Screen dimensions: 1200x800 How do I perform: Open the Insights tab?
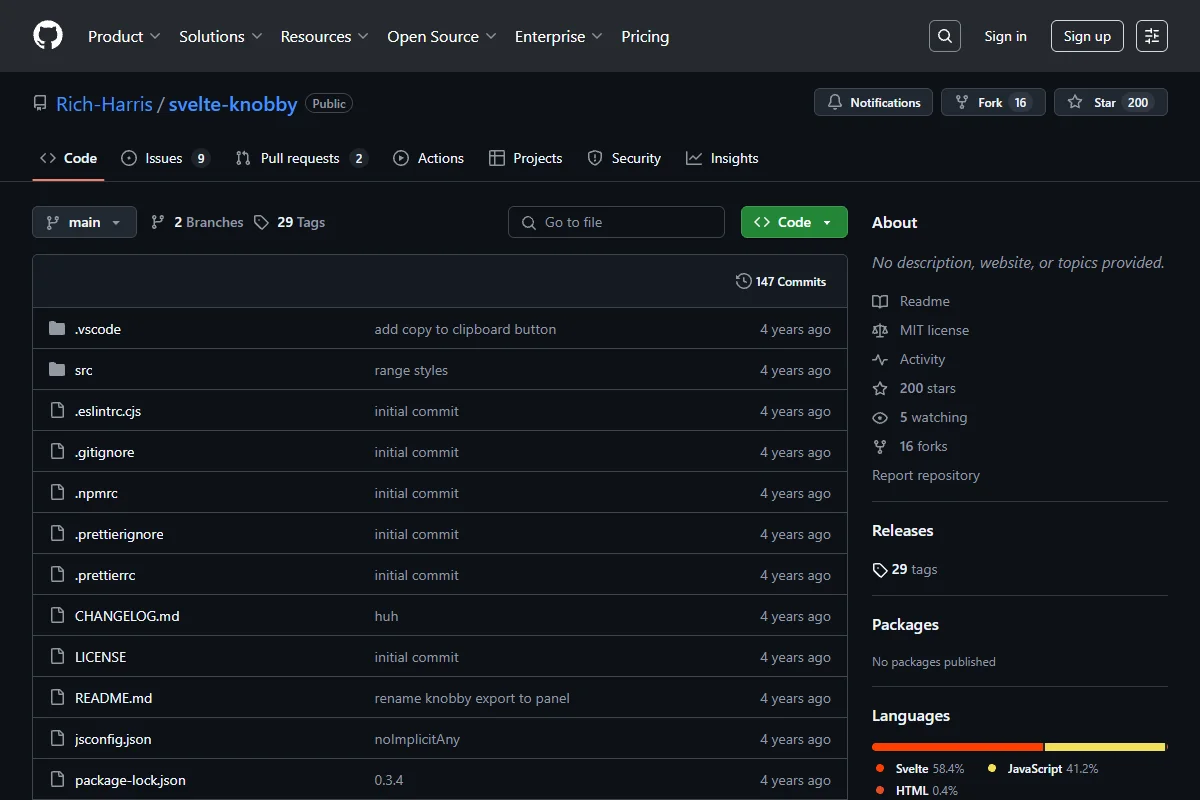722,158
